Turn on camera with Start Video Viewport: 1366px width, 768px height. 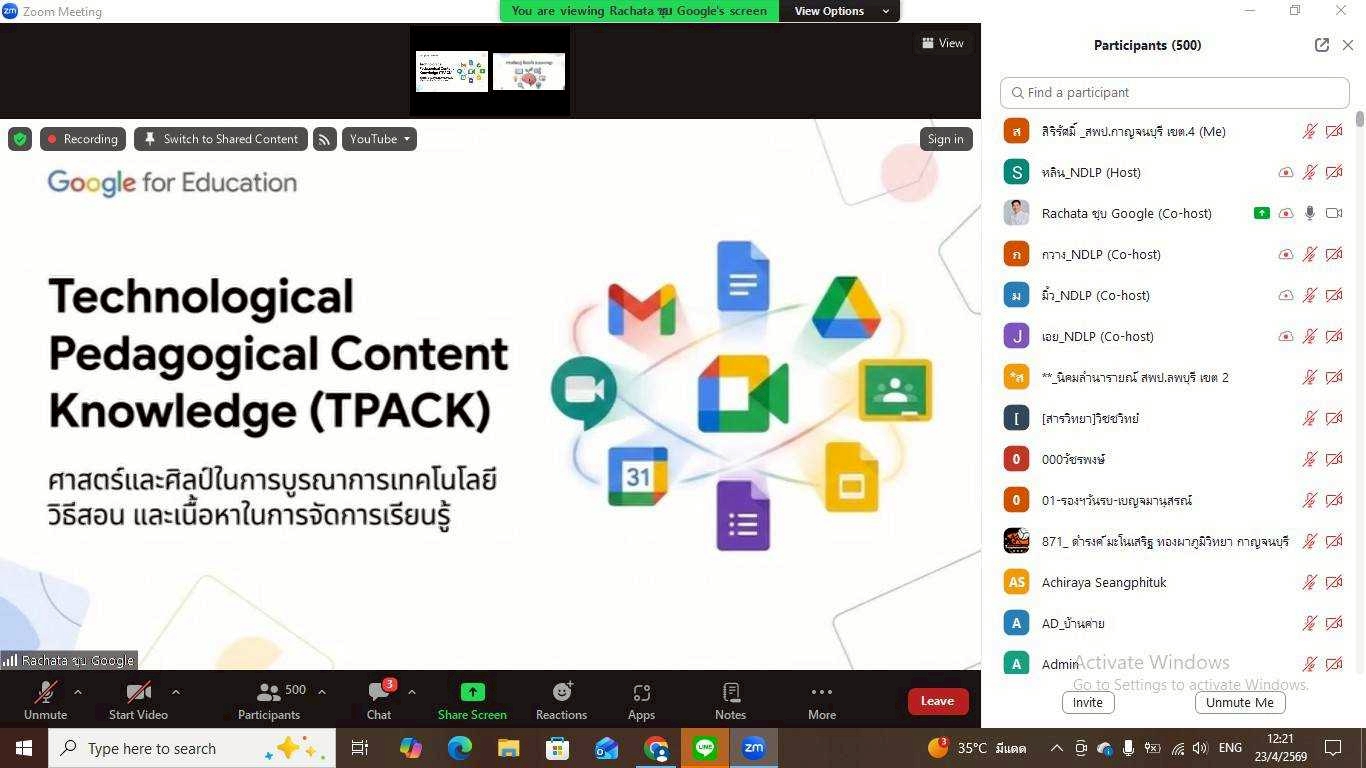[x=138, y=701]
